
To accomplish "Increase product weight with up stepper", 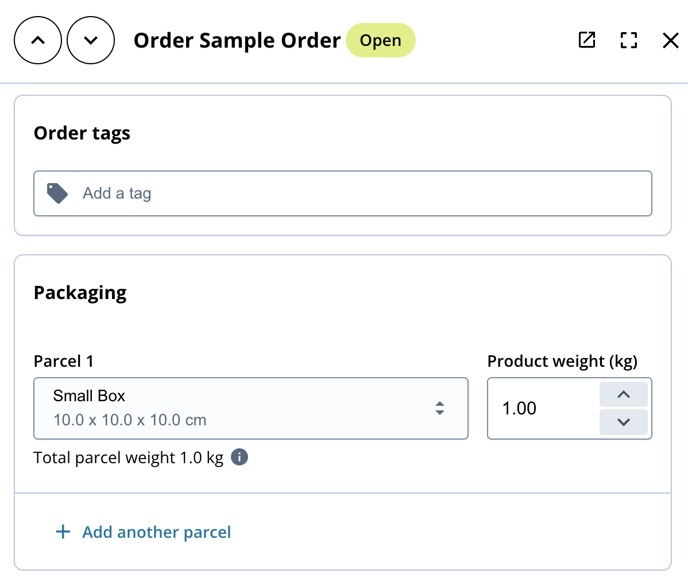I will [624, 394].
